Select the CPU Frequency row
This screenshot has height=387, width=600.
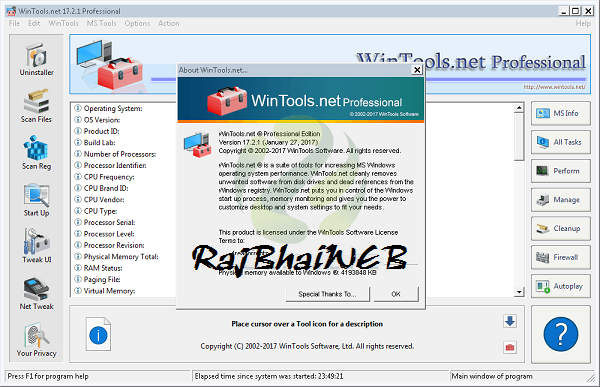click(x=104, y=177)
